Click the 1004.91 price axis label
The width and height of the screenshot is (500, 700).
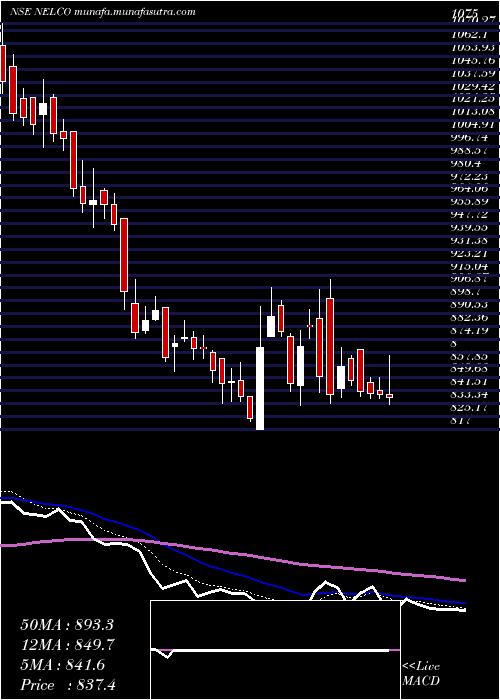(x=473, y=125)
